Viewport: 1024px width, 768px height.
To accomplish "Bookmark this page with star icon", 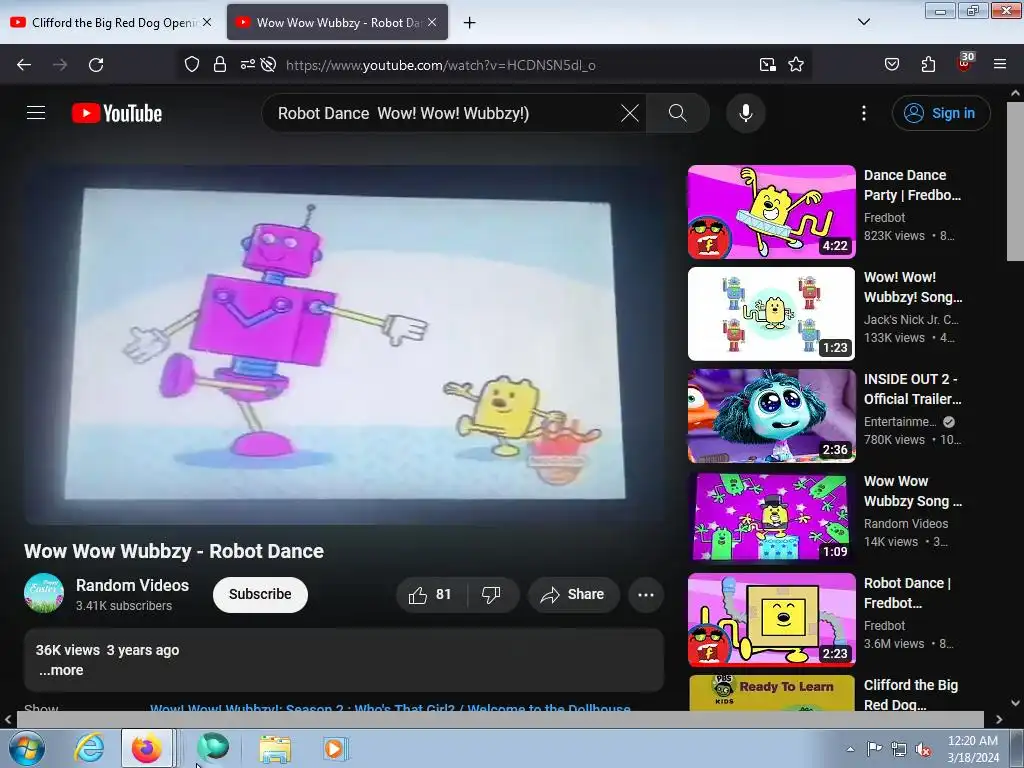I will [x=795, y=64].
